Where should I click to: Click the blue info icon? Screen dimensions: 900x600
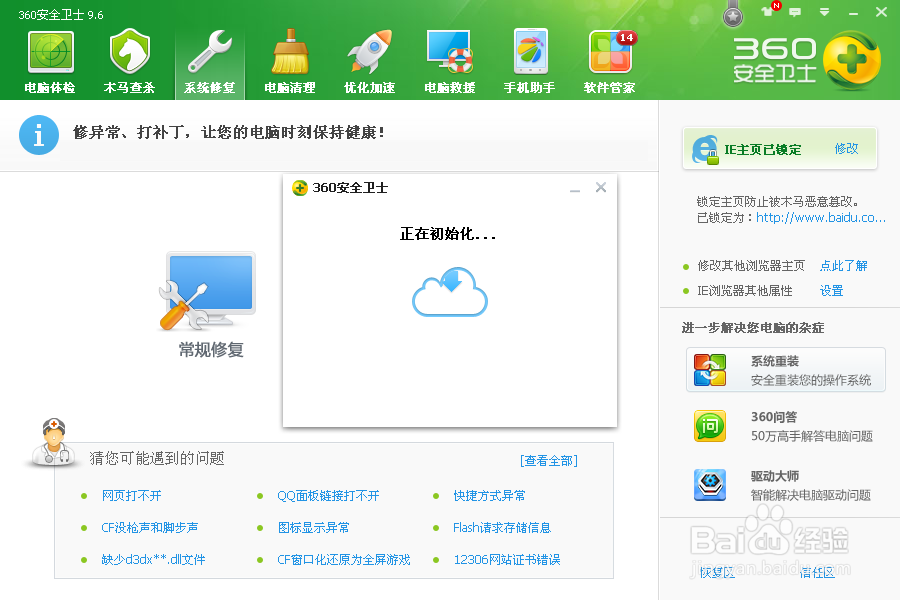tap(39, 135)
